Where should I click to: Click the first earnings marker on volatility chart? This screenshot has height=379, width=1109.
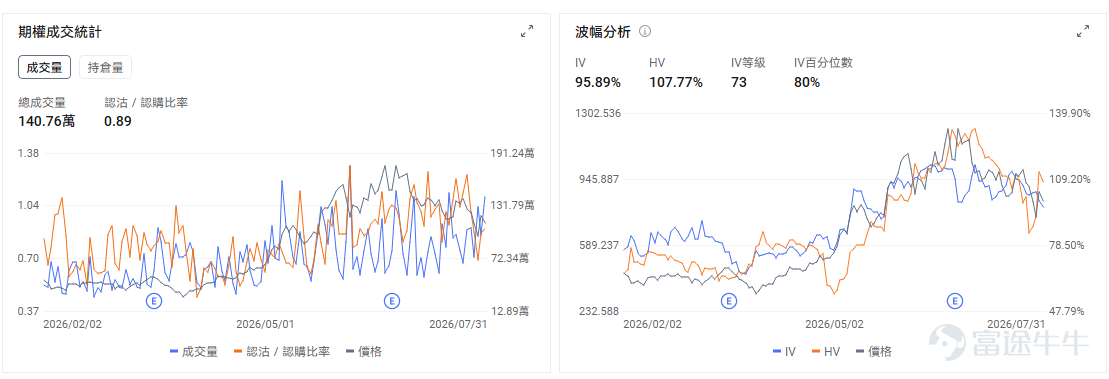pyautogui.click(x=728, y=301)
